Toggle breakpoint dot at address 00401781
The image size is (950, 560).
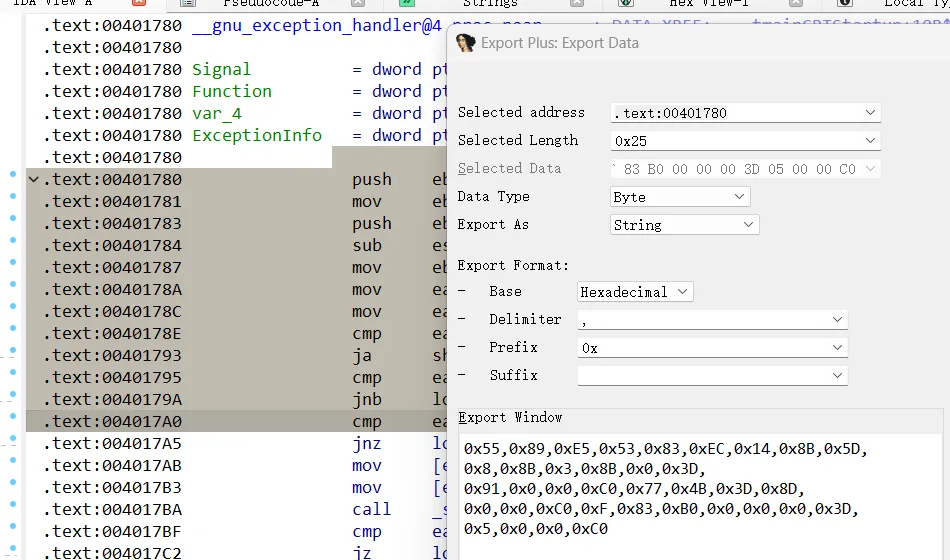[x=13, y=202]
